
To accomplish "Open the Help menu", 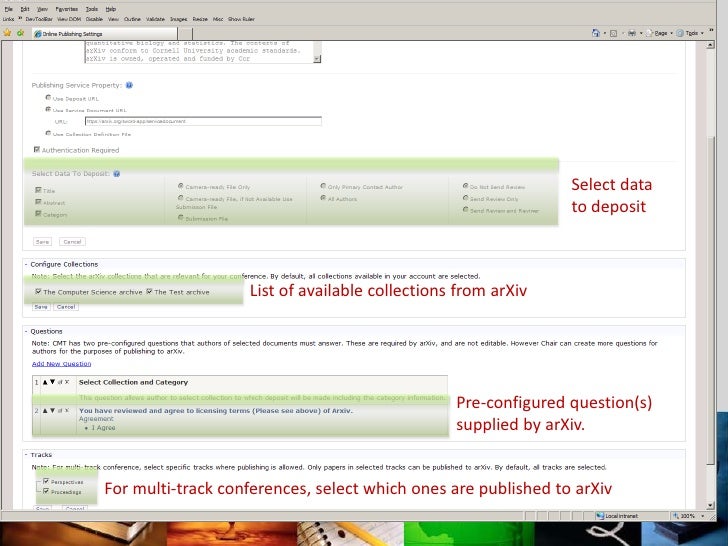I will (x=110, y=9).
